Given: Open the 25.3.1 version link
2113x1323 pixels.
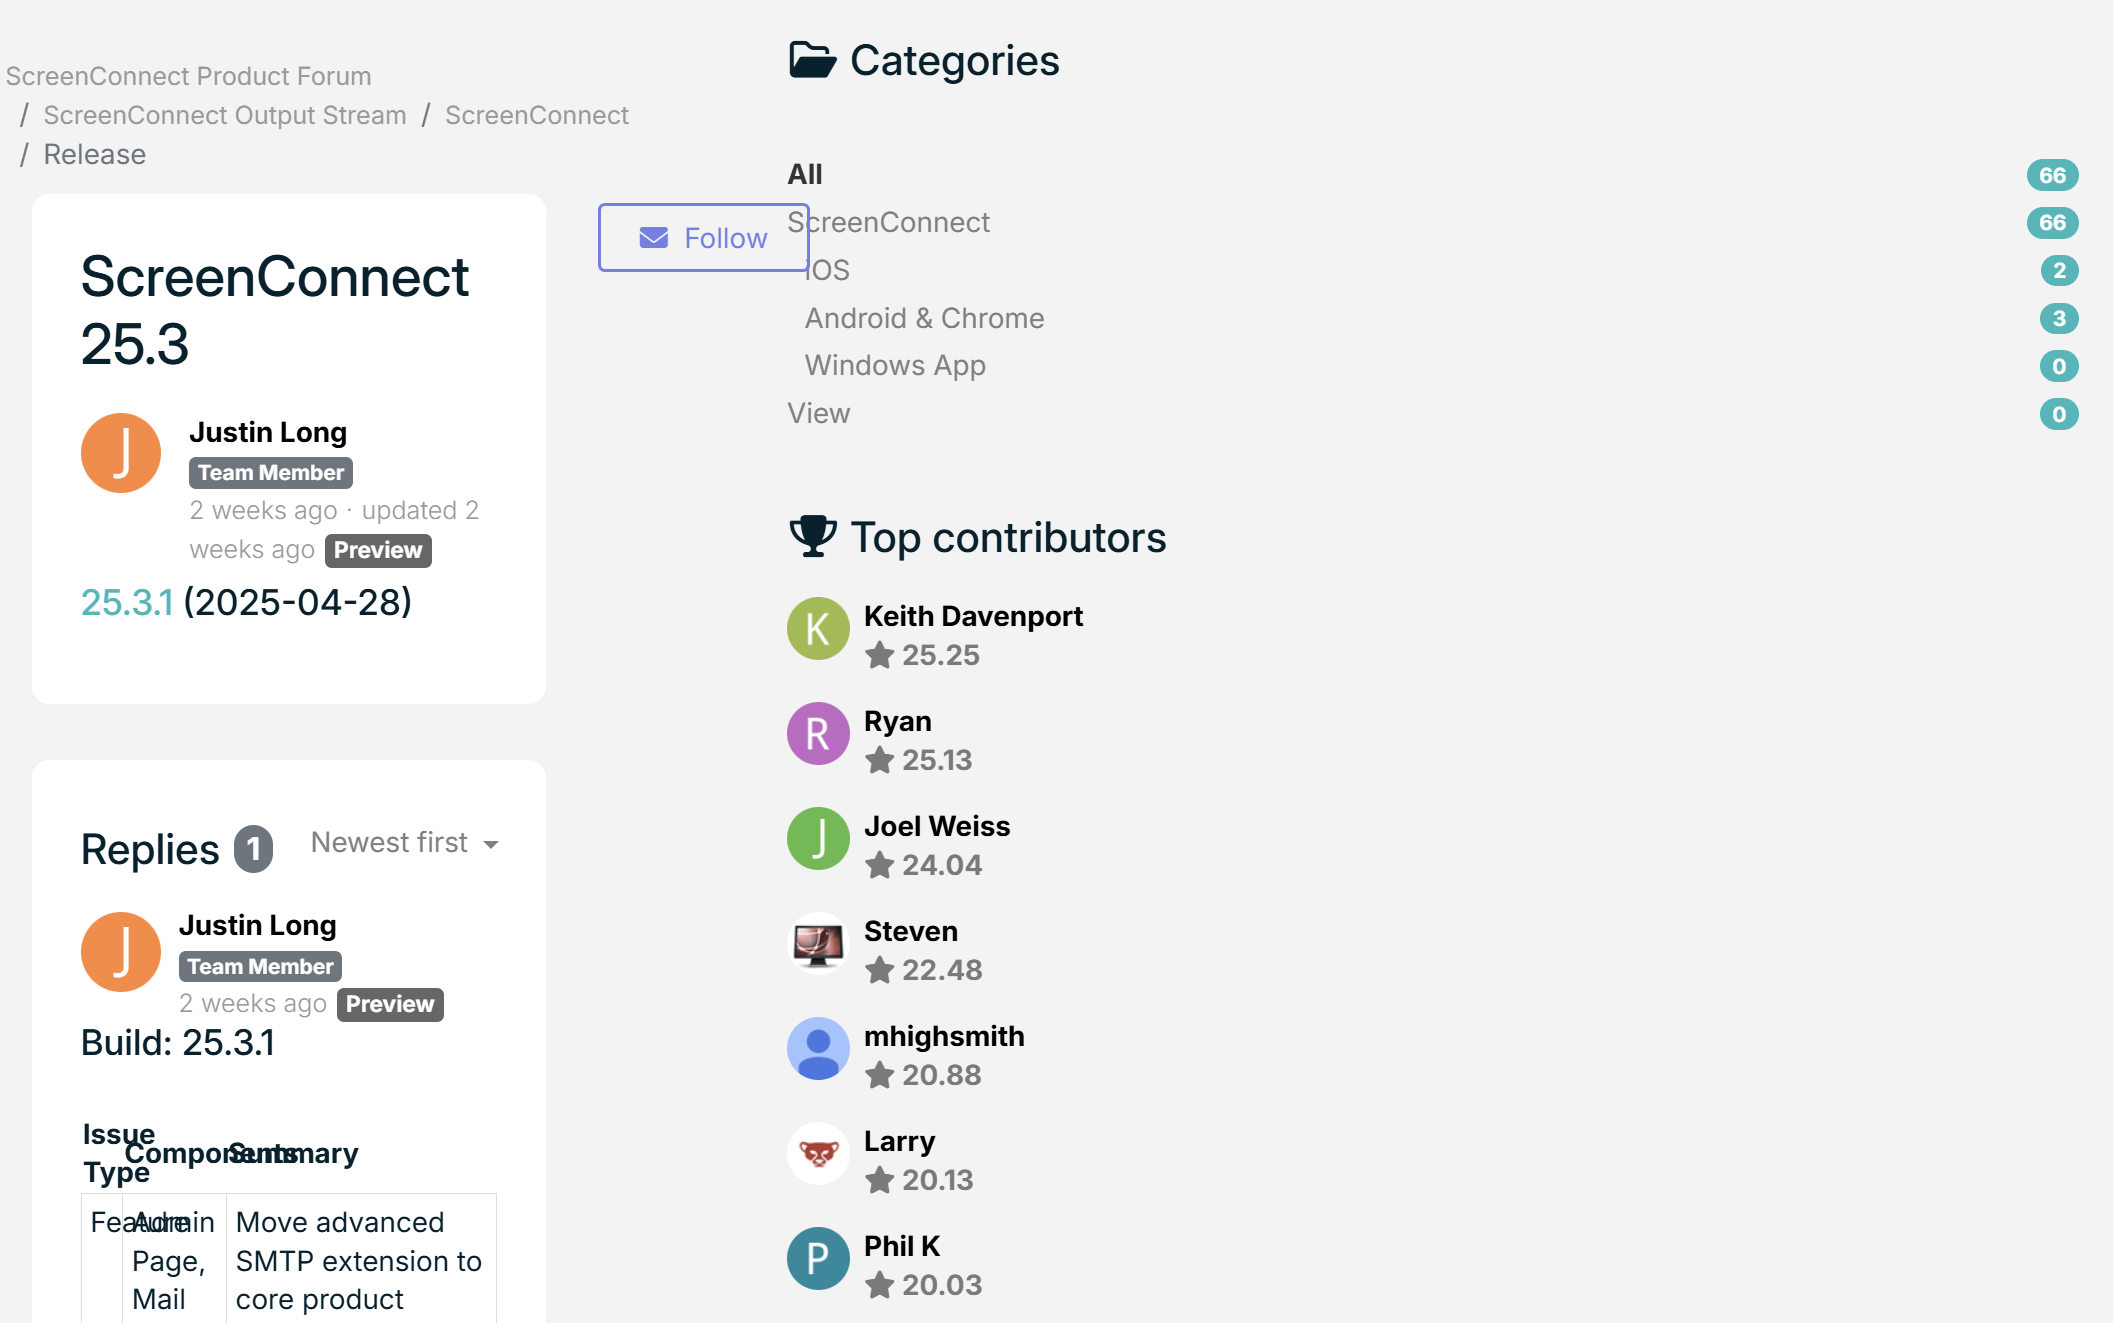Looking at the screenshot, I should (x=127, y=602).
